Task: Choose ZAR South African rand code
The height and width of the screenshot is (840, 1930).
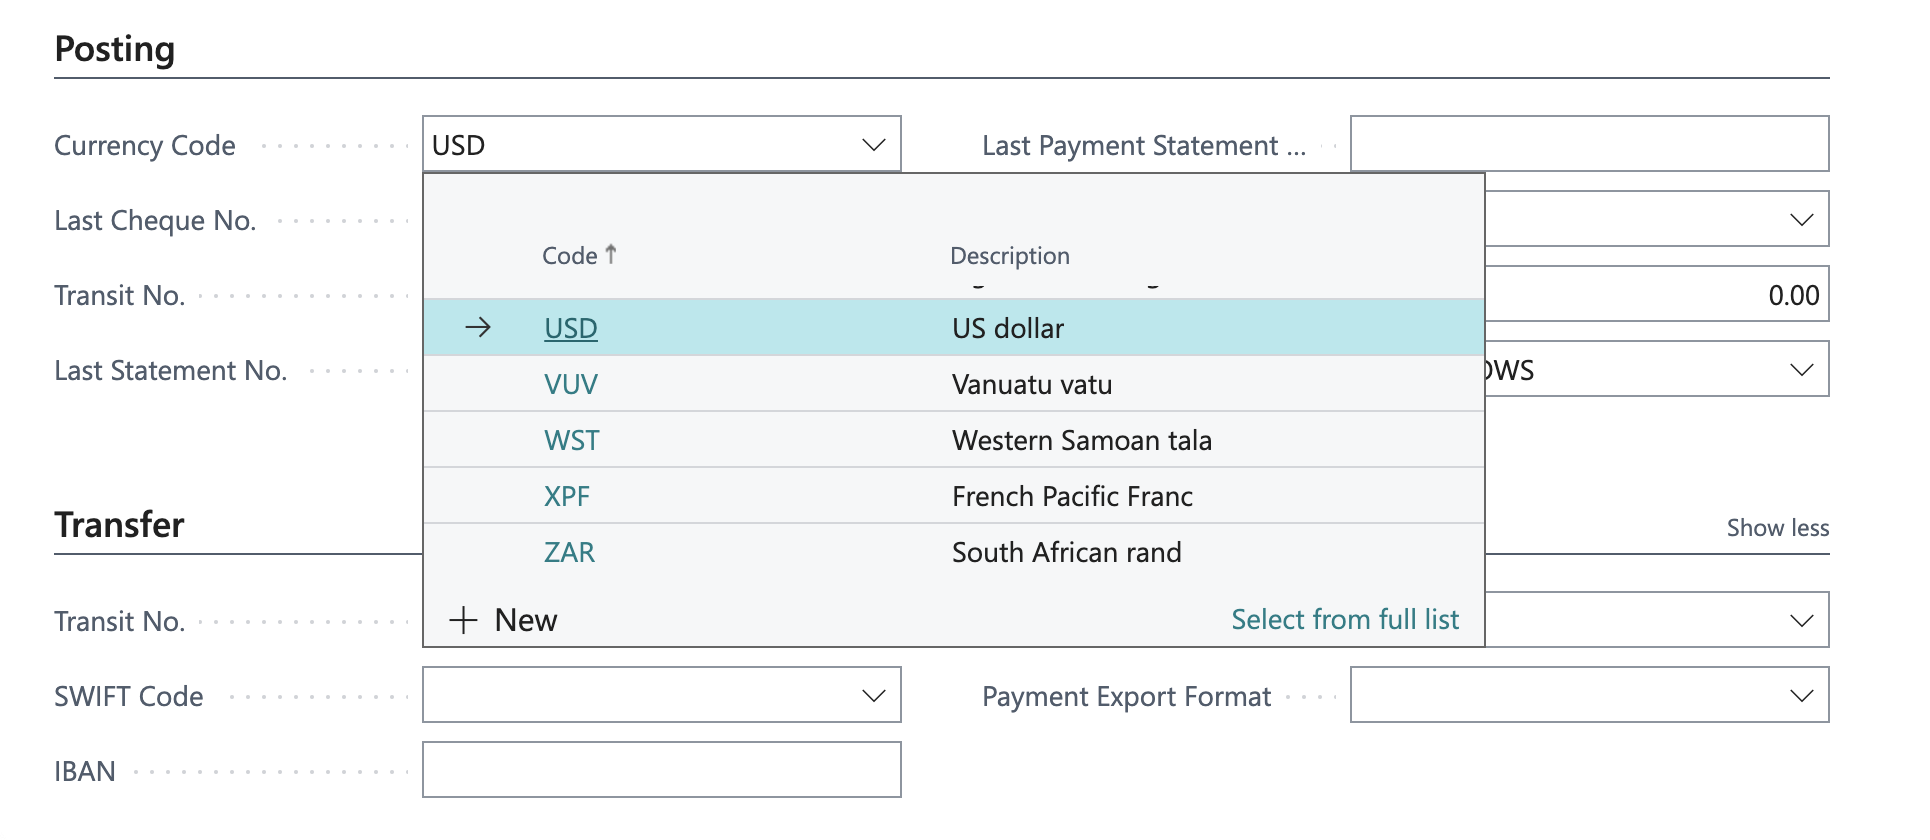Action: [x=569, y=552]
